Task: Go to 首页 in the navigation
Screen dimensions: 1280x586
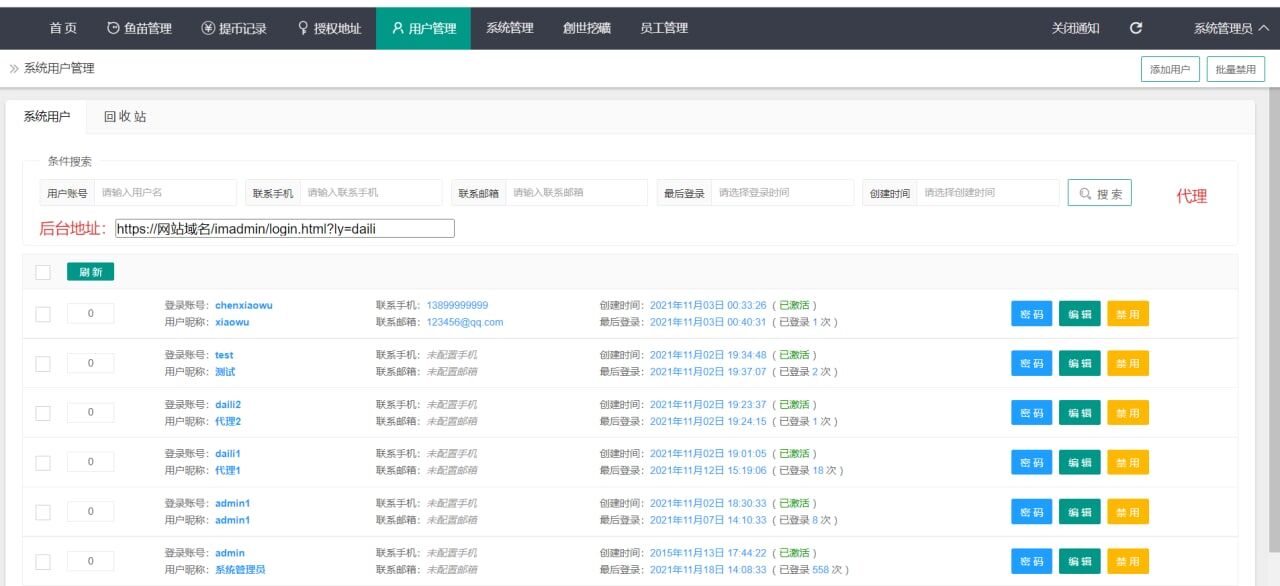Action: [x=63, y=28]
